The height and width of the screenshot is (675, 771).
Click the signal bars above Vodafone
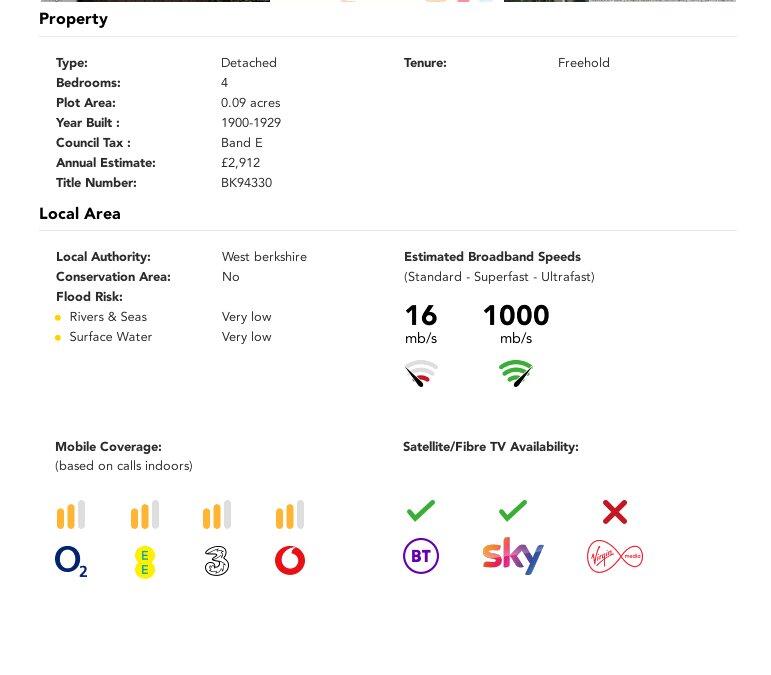290,515
